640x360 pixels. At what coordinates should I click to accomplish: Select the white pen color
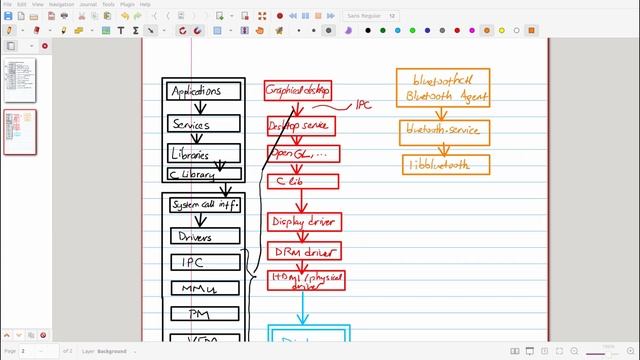click(517, 30)
